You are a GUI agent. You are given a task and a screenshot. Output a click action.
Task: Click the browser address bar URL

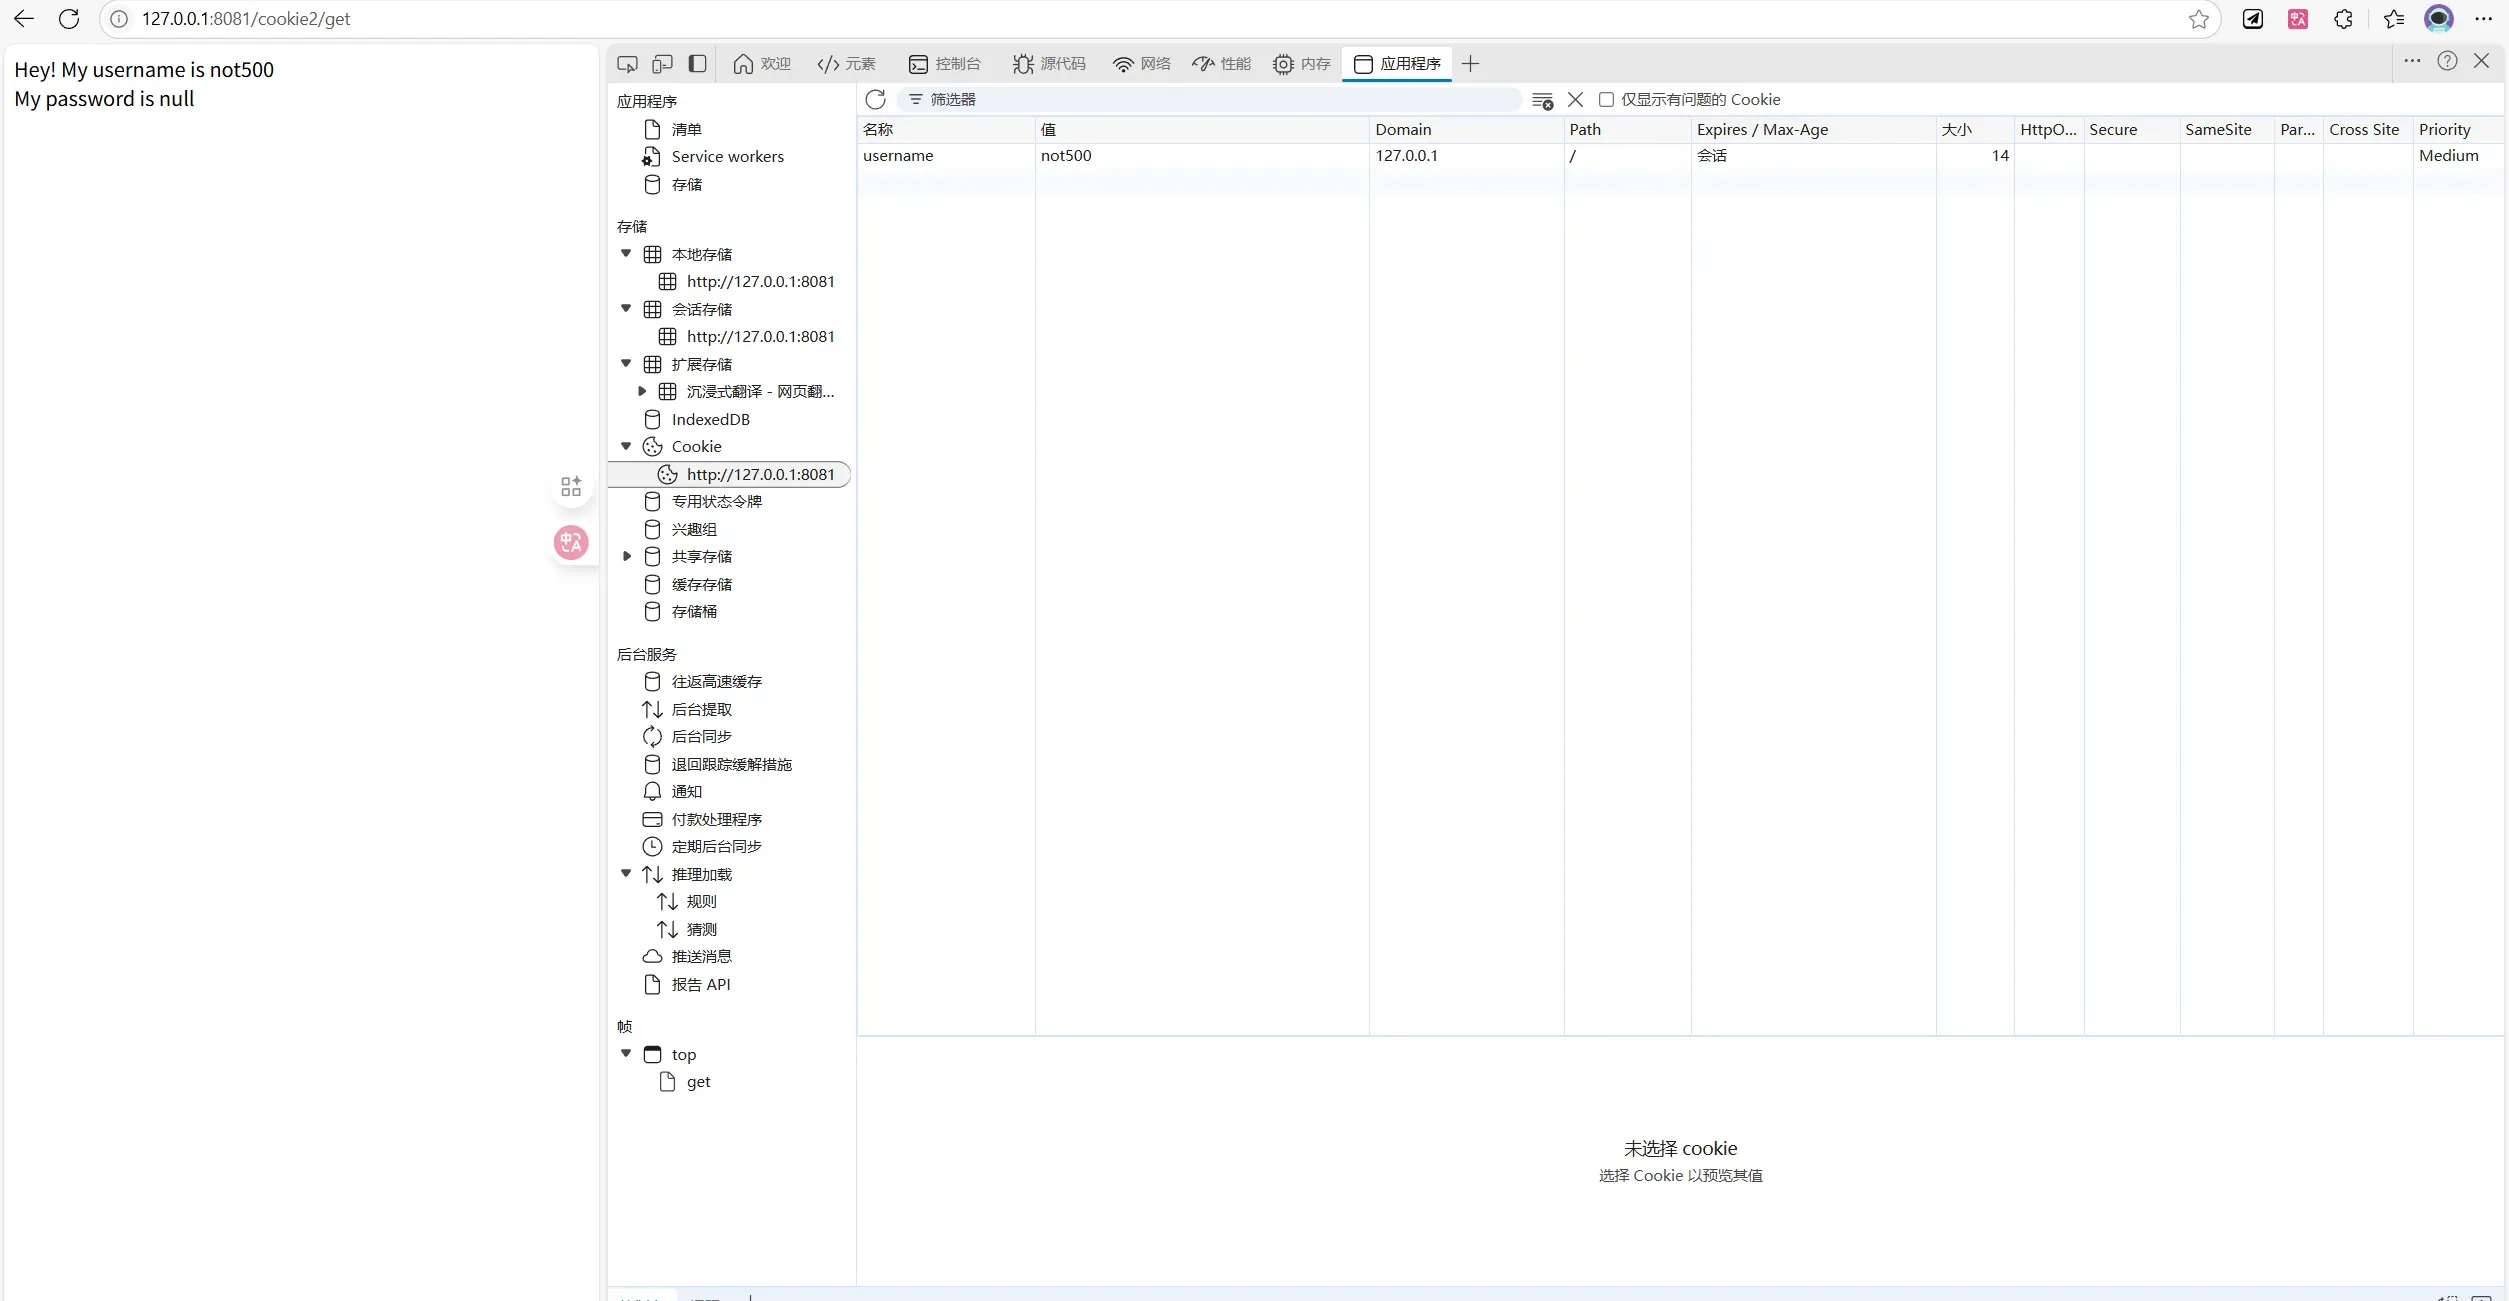click(246, 19)
